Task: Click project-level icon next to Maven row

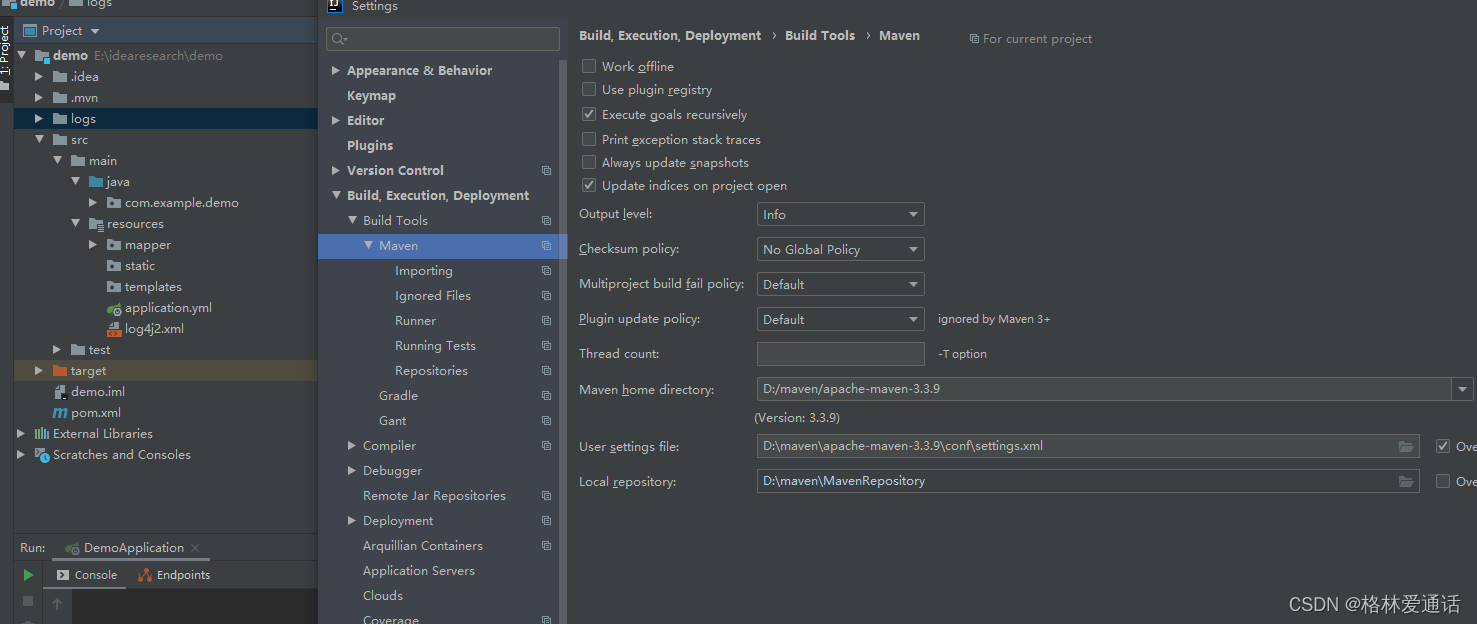Action: 546,246
